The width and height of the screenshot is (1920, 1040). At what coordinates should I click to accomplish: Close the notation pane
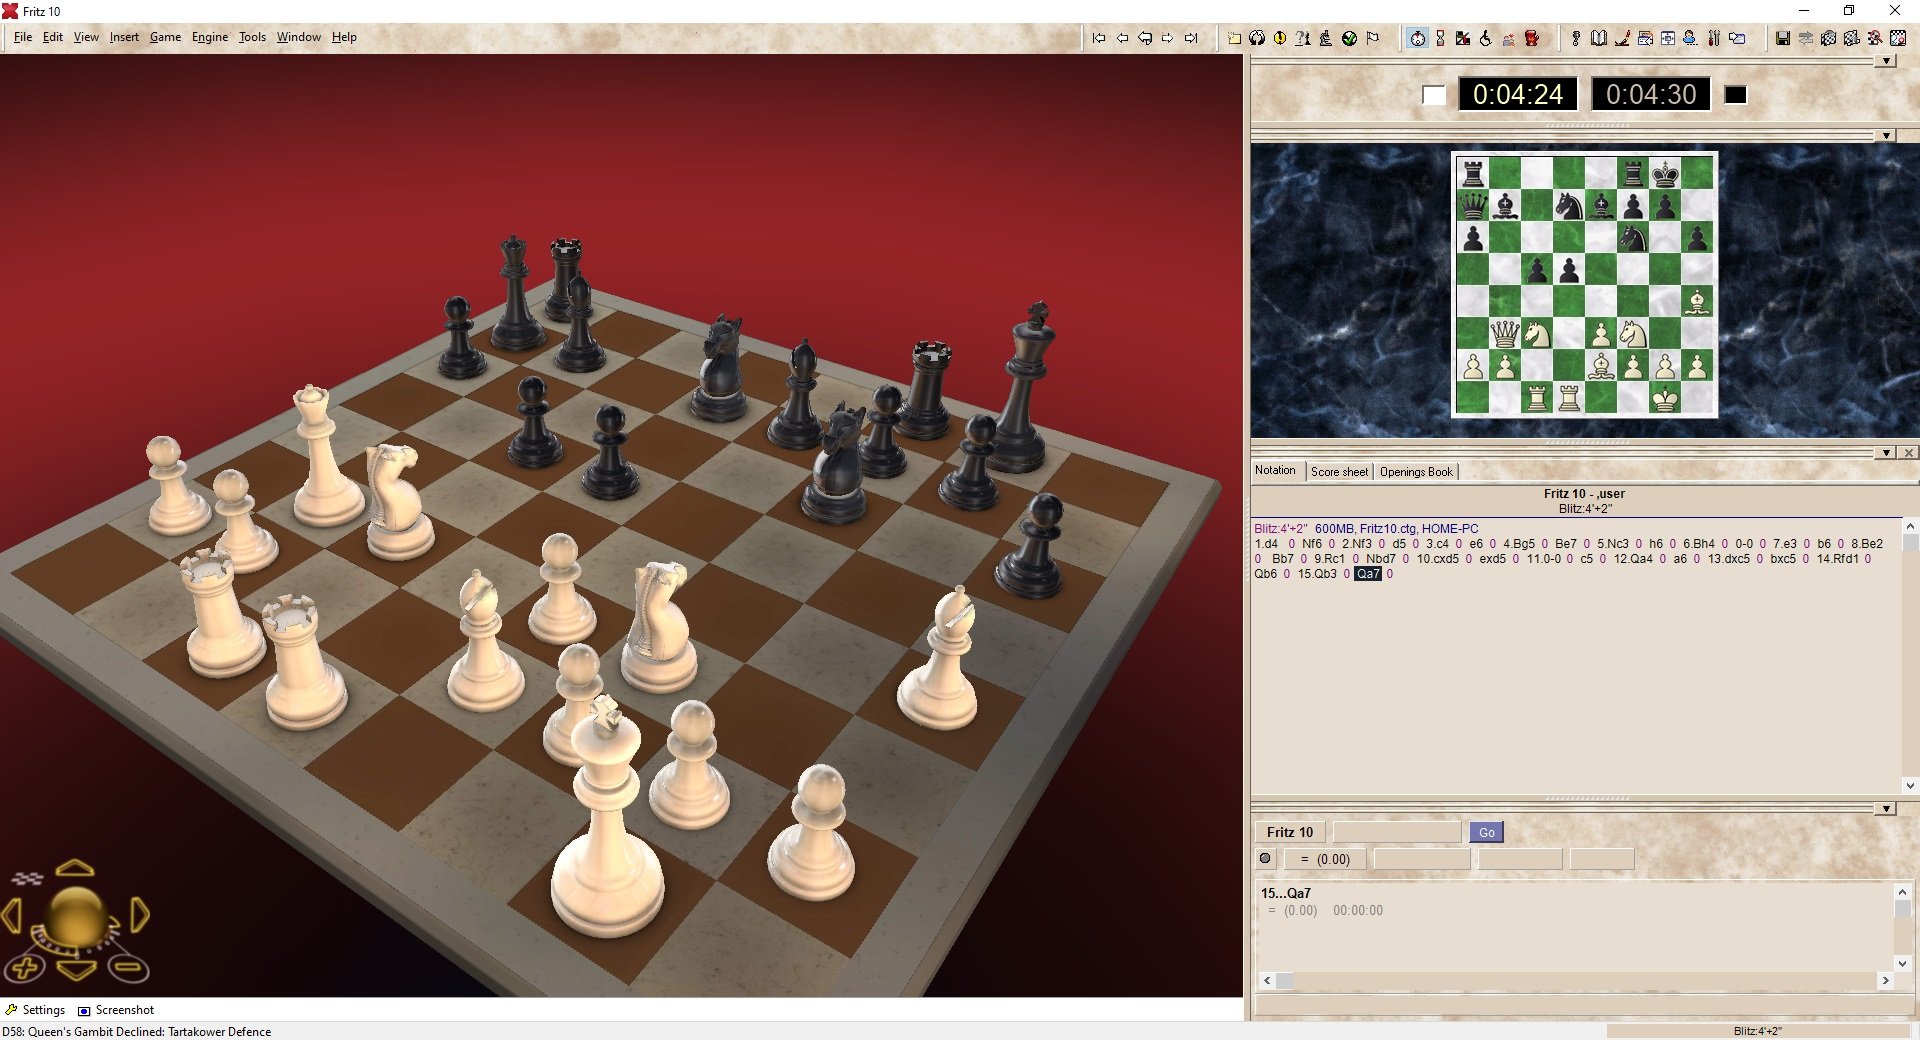(x=1908, y=453)
